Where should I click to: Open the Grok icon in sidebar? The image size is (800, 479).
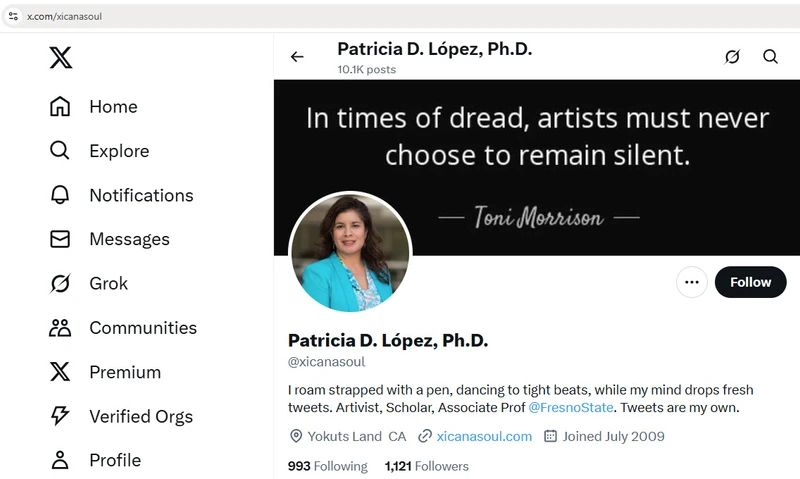[60, 283]
